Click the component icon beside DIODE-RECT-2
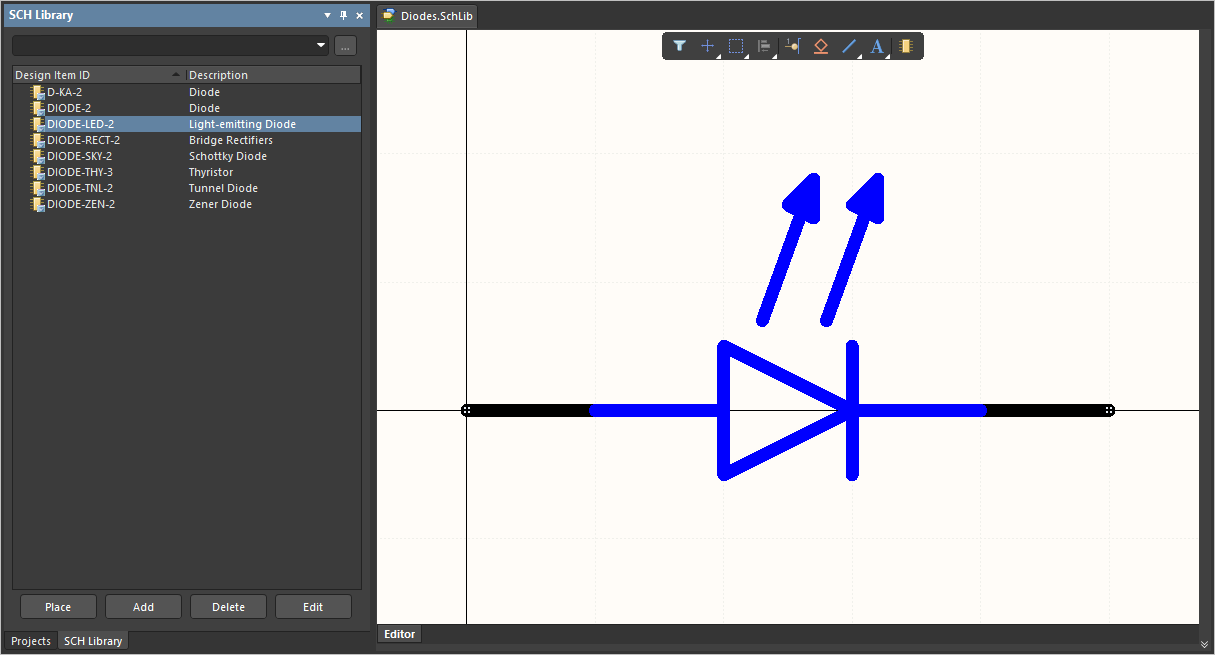Screen dimensions: 1215x655 (x=38, y=140)
